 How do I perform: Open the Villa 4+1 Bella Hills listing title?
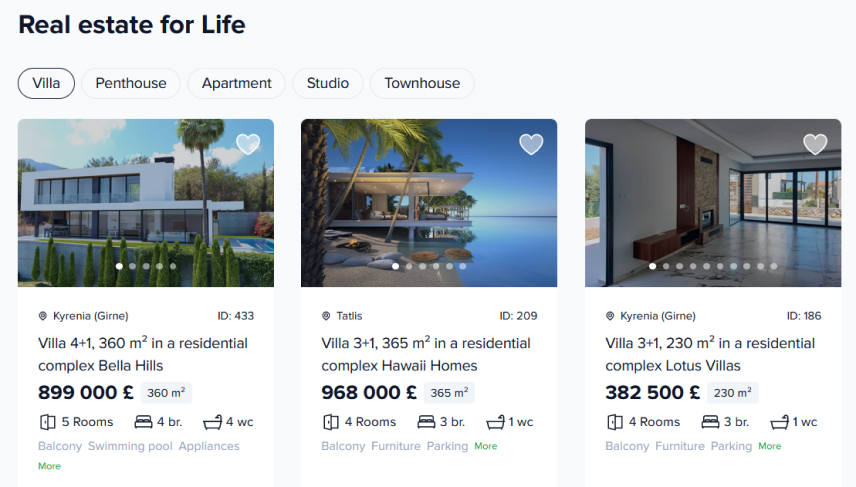click(x=143, y=354)
